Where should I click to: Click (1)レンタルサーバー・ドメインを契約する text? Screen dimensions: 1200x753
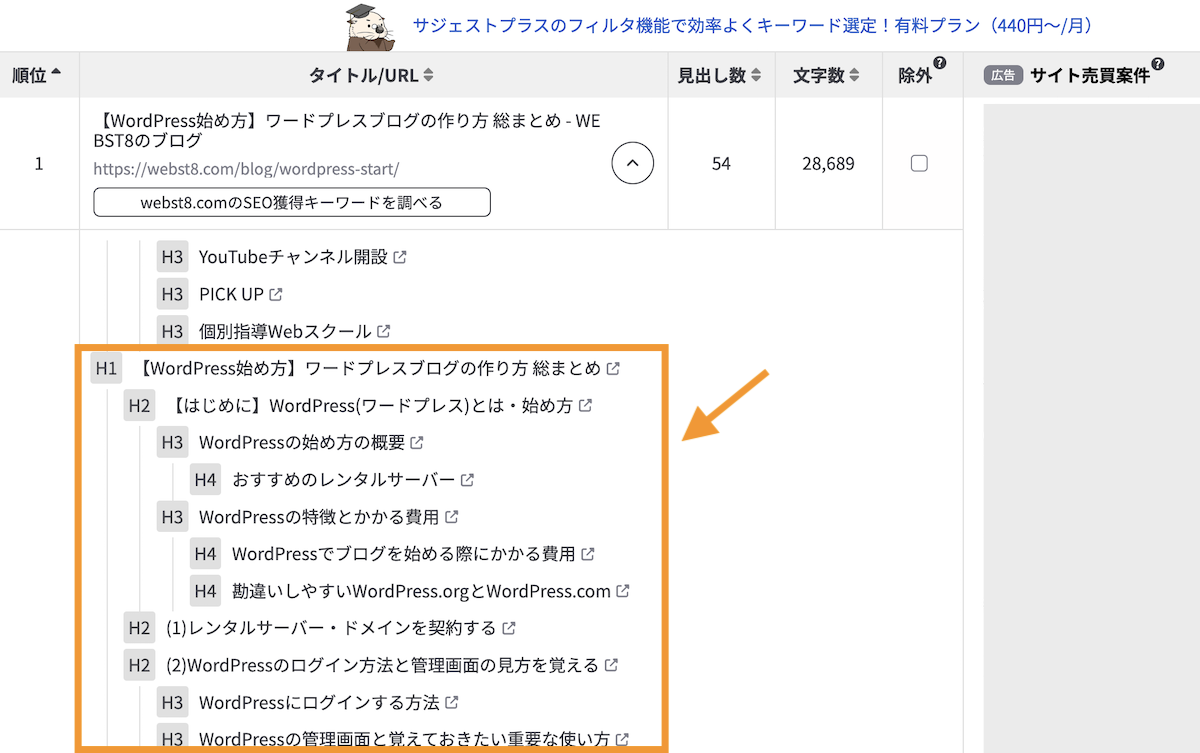[x=331, y=628]
